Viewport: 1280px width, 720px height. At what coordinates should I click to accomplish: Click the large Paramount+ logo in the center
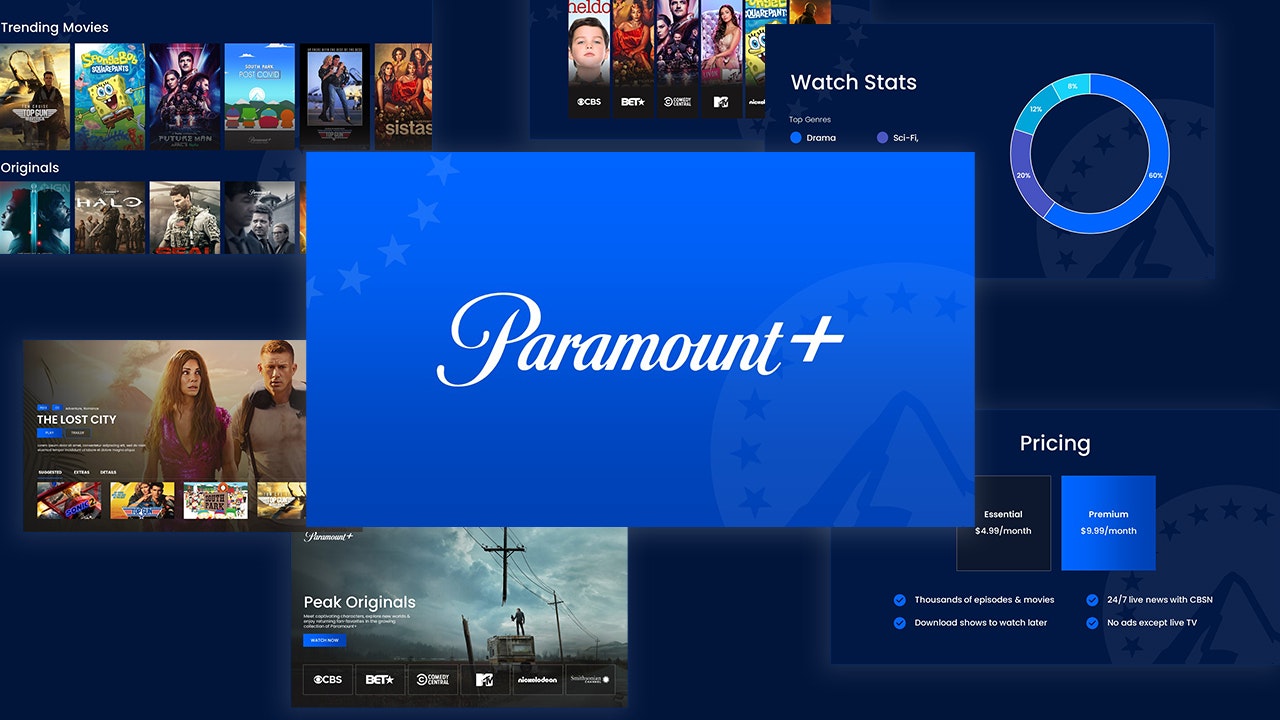point(640,338)
